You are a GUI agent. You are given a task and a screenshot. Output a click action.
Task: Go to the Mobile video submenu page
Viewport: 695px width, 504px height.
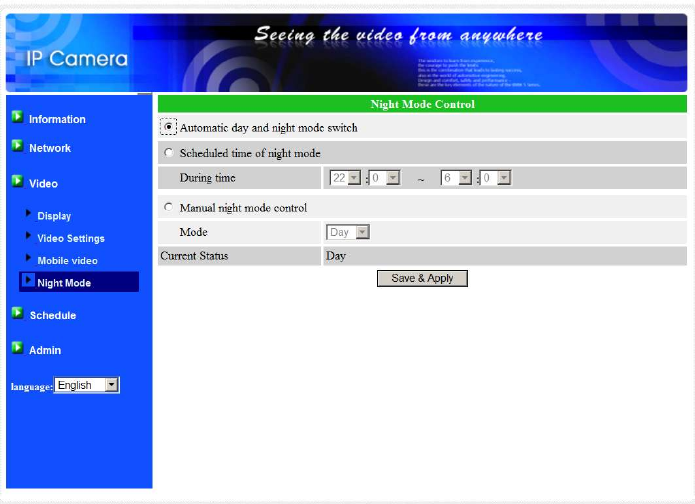click(67, 261)
